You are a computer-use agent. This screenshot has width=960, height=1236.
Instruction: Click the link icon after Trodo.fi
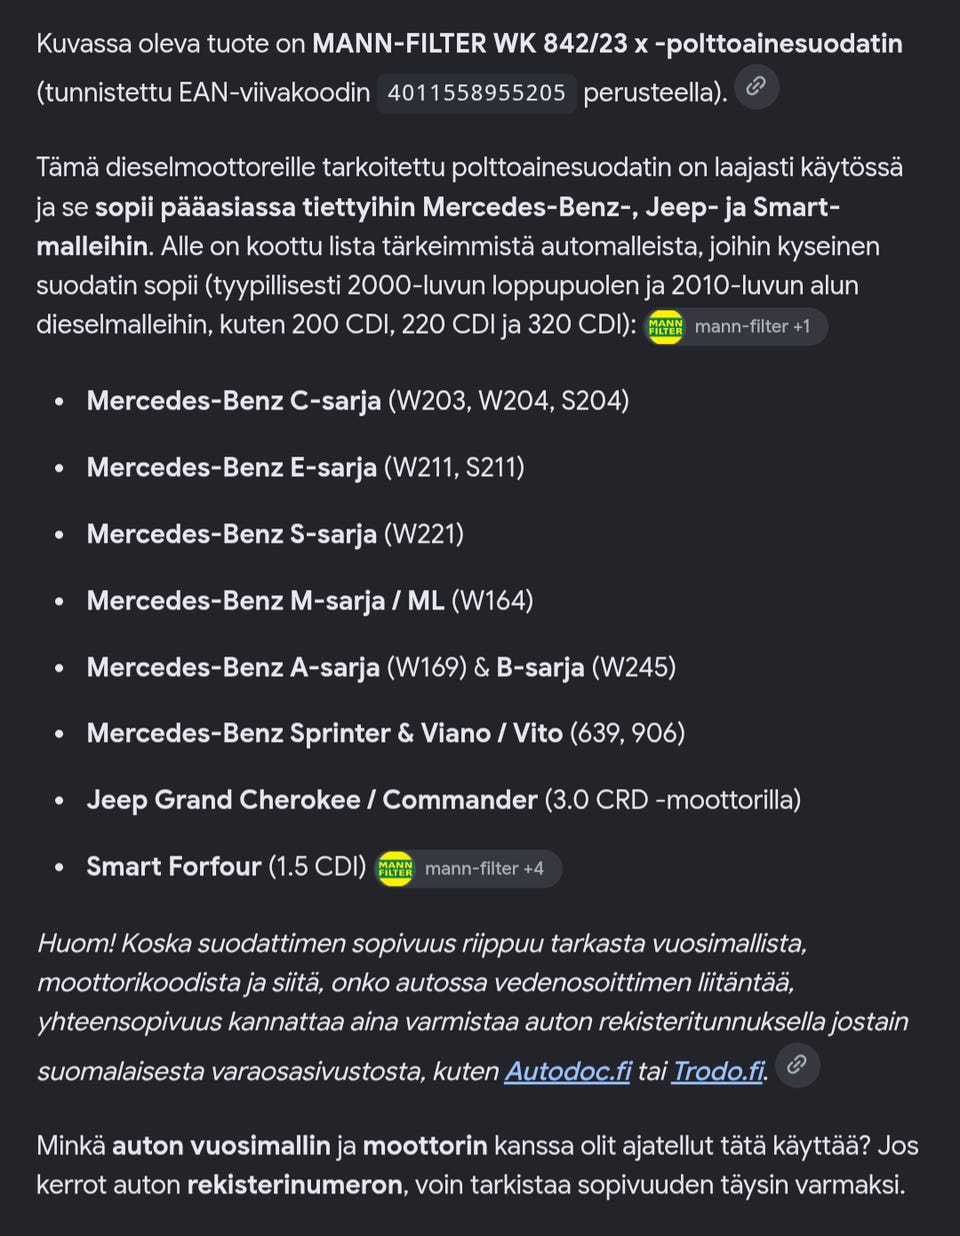tap(797, 1065)
